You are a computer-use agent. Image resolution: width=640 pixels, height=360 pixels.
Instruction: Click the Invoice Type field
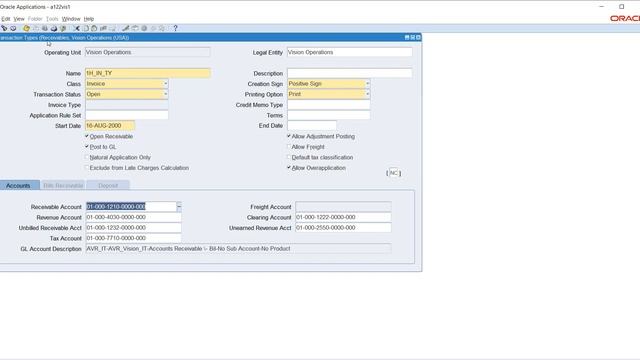pos(127,105)
